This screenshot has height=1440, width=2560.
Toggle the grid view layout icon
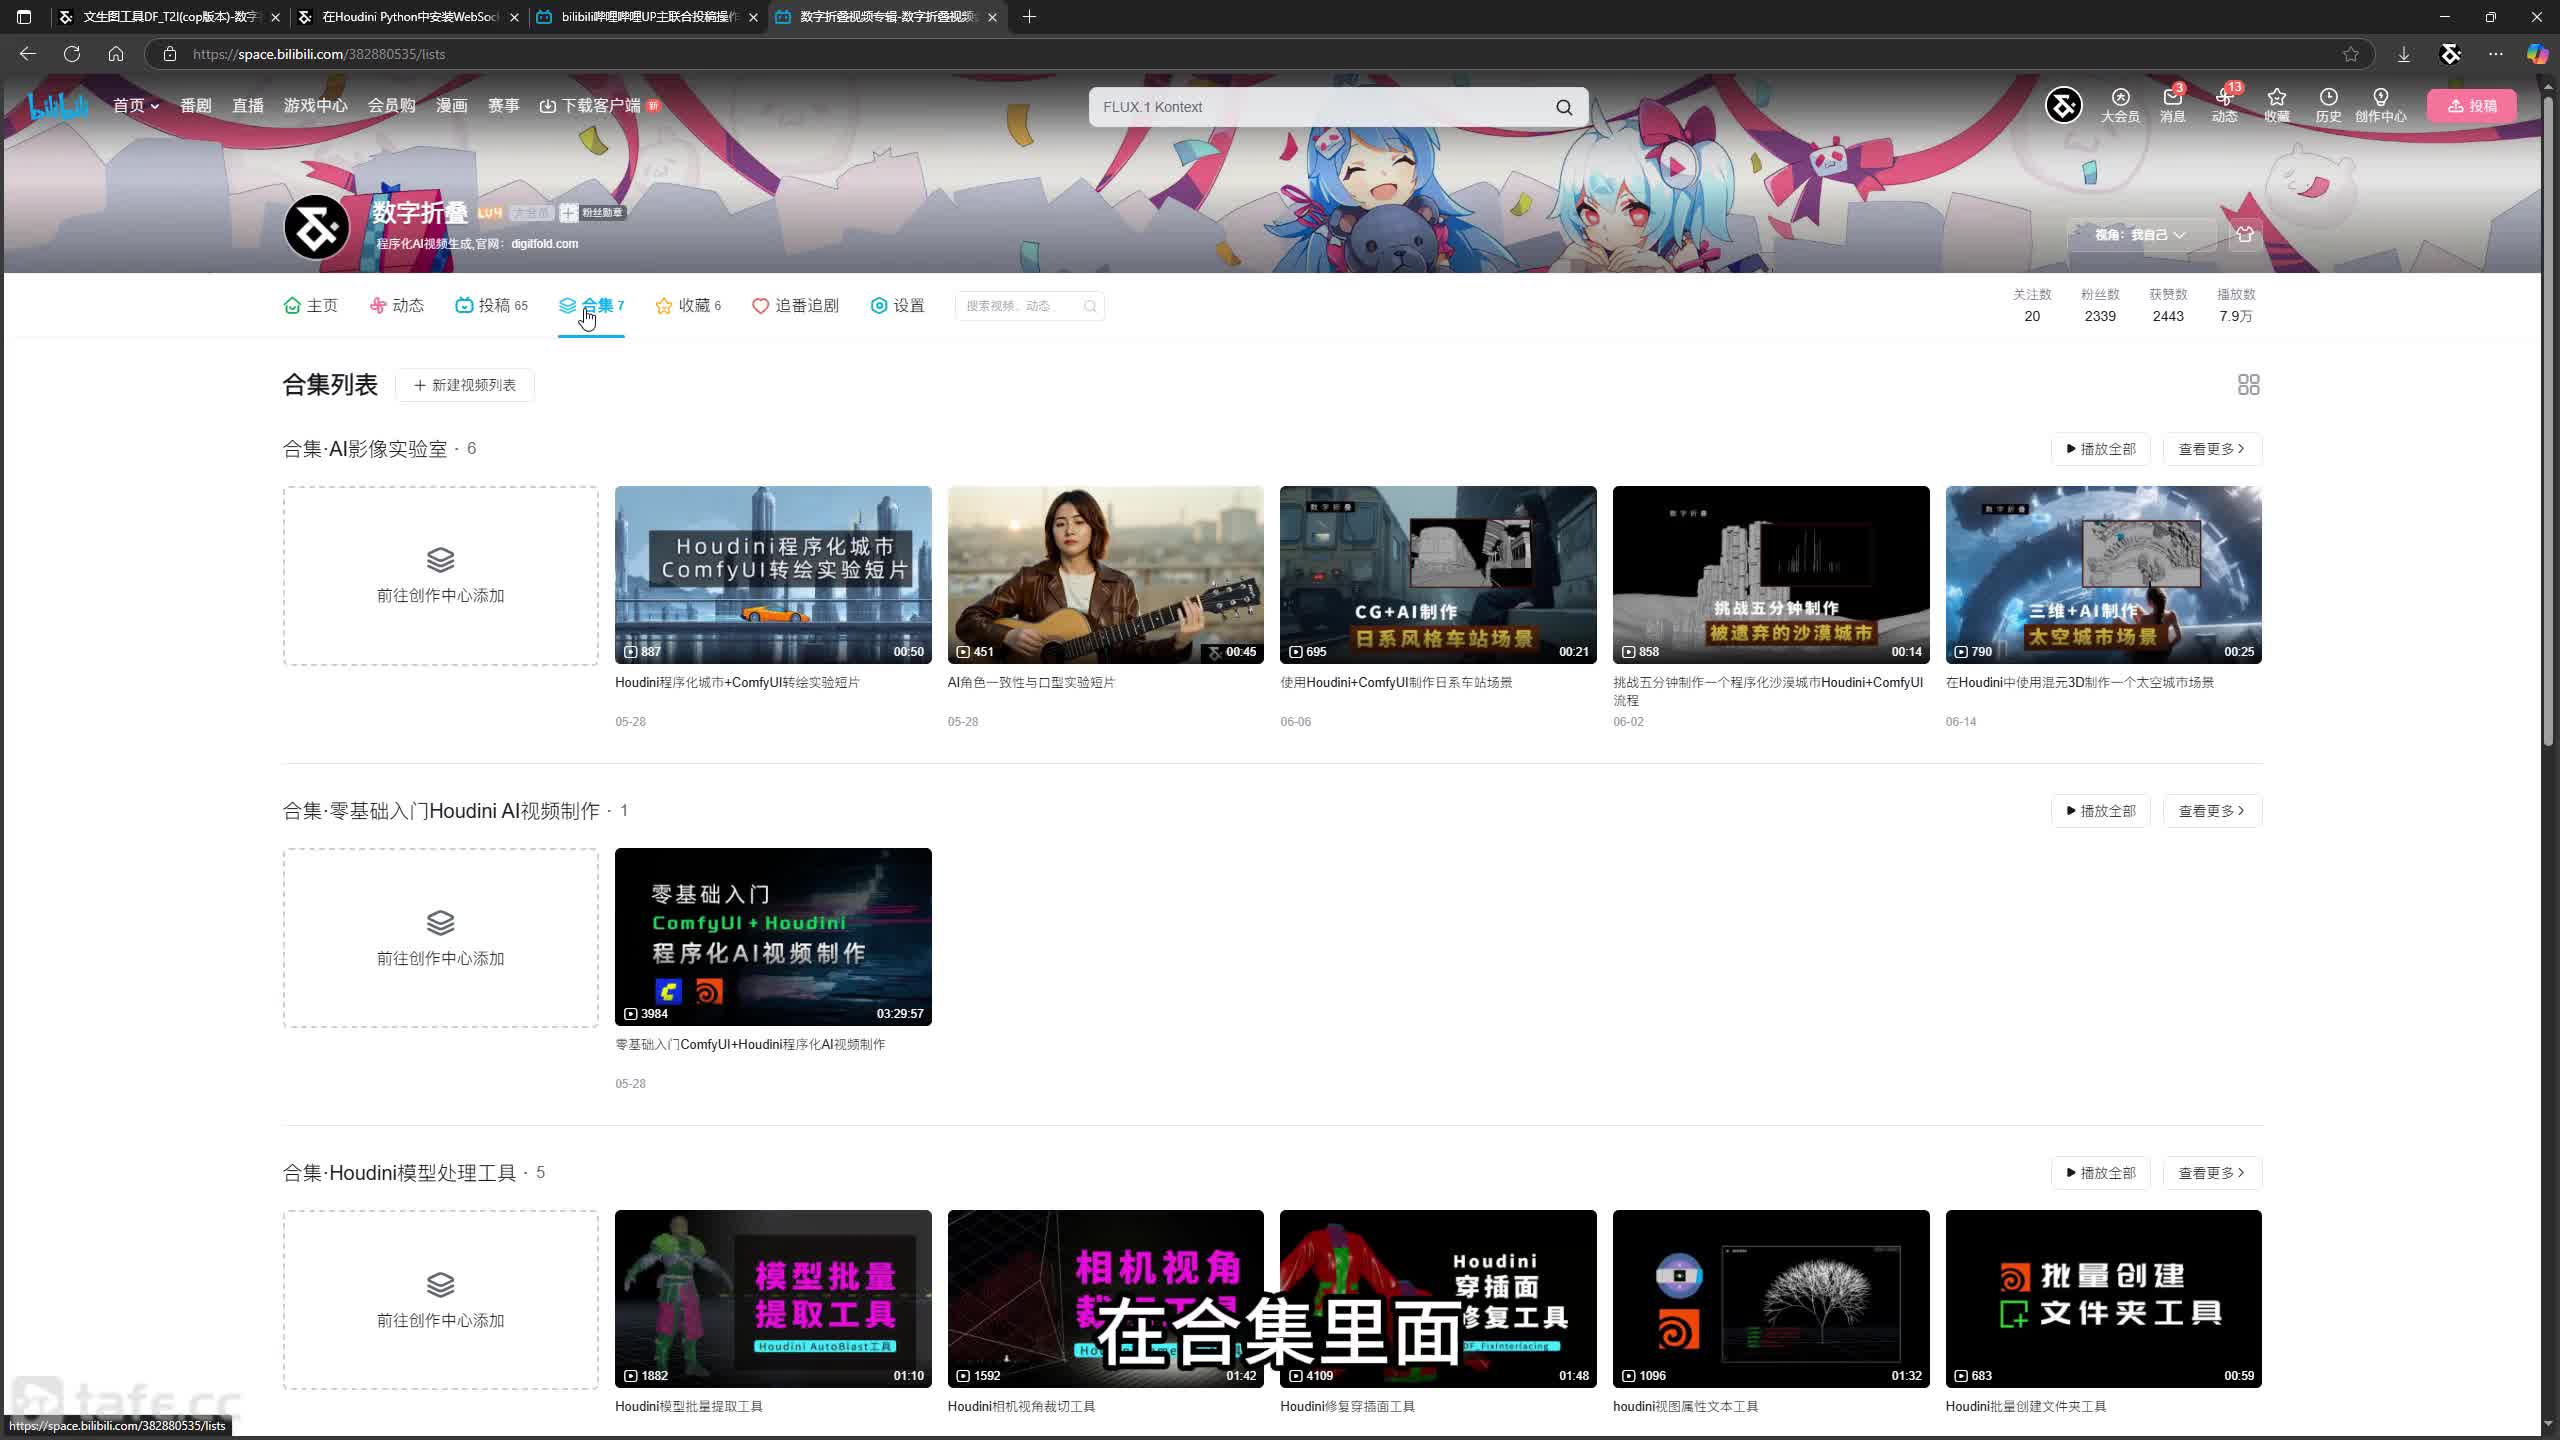click(2248, 385)
